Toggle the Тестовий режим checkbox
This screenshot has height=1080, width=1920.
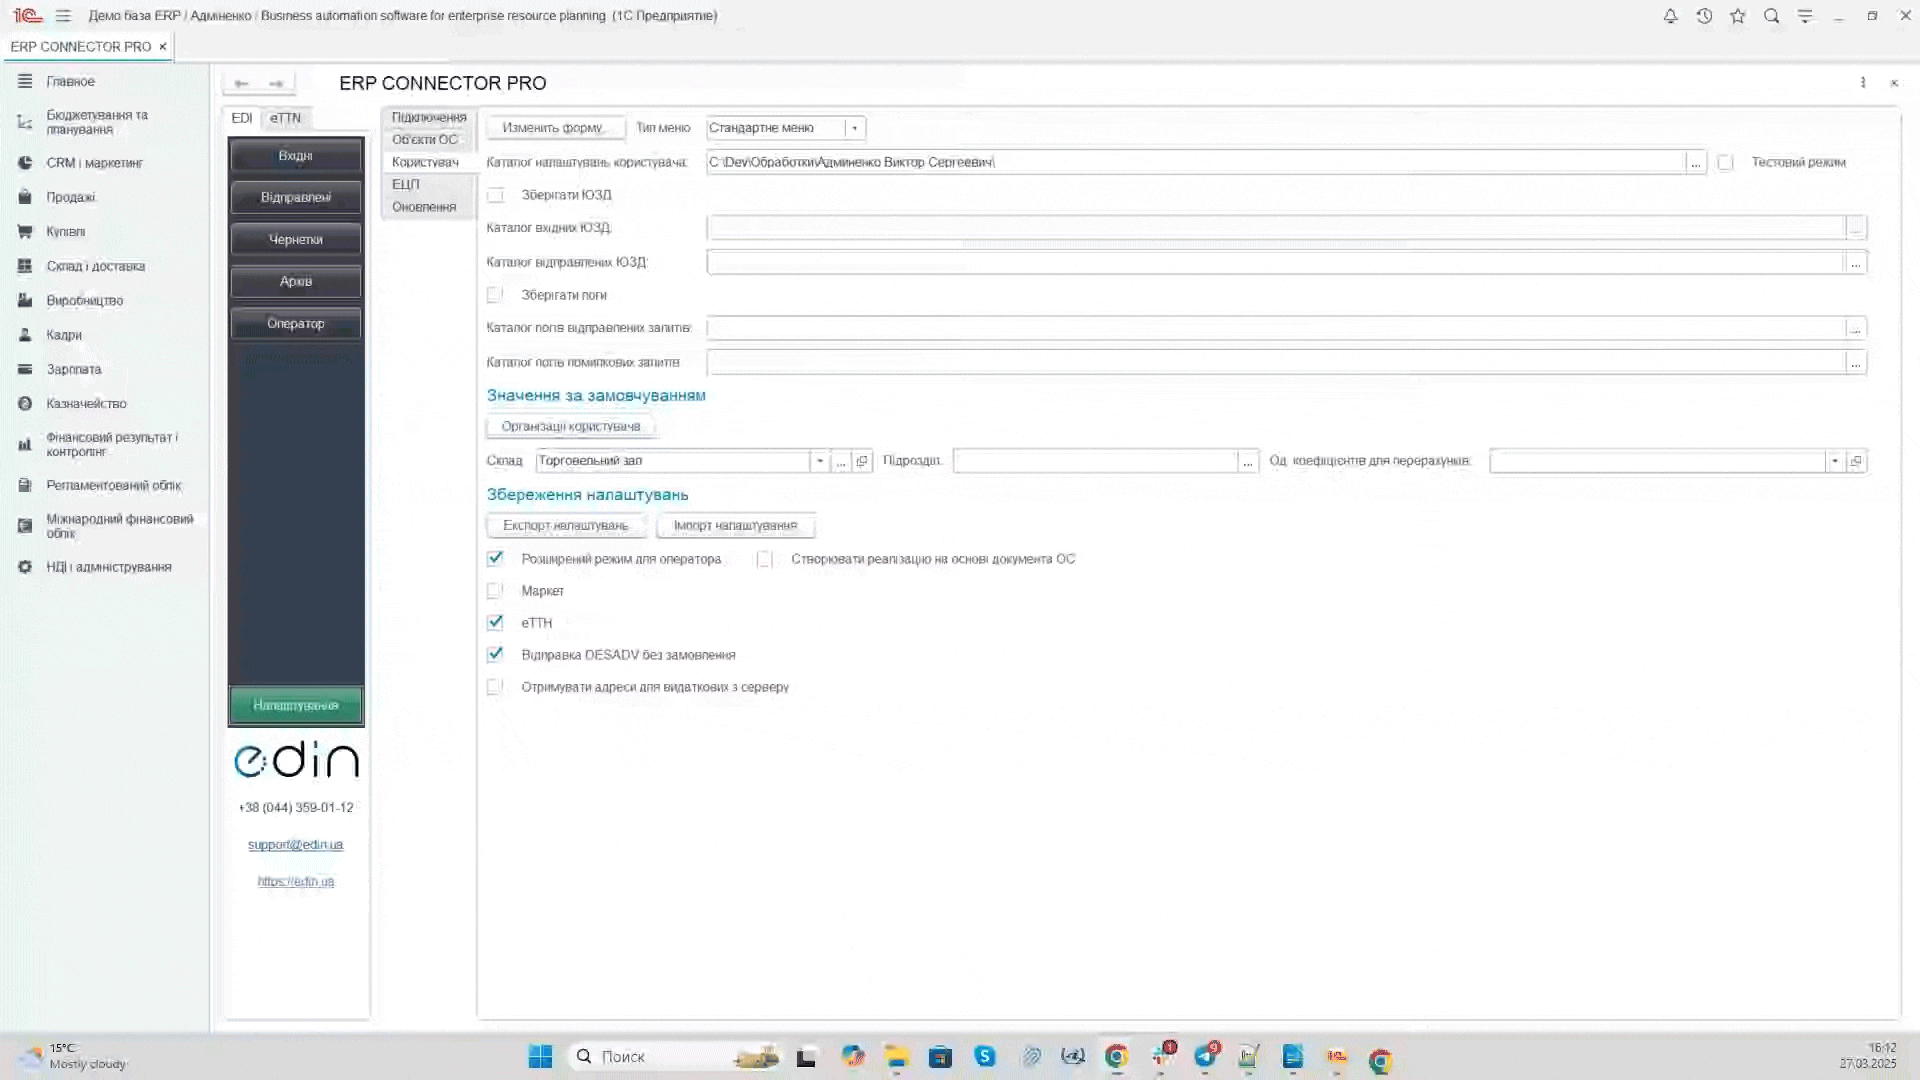[x=1725, y=162]
